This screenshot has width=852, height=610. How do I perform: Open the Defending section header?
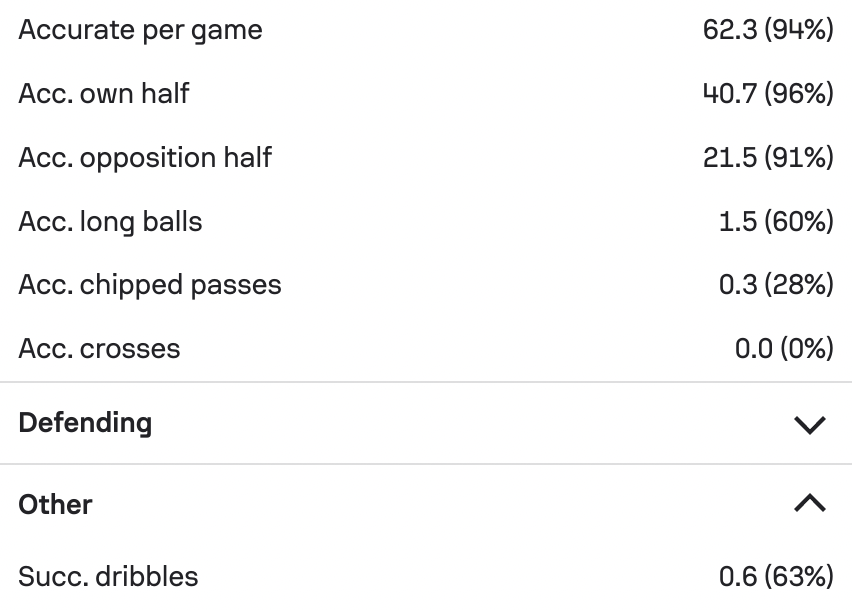point(426,423)
